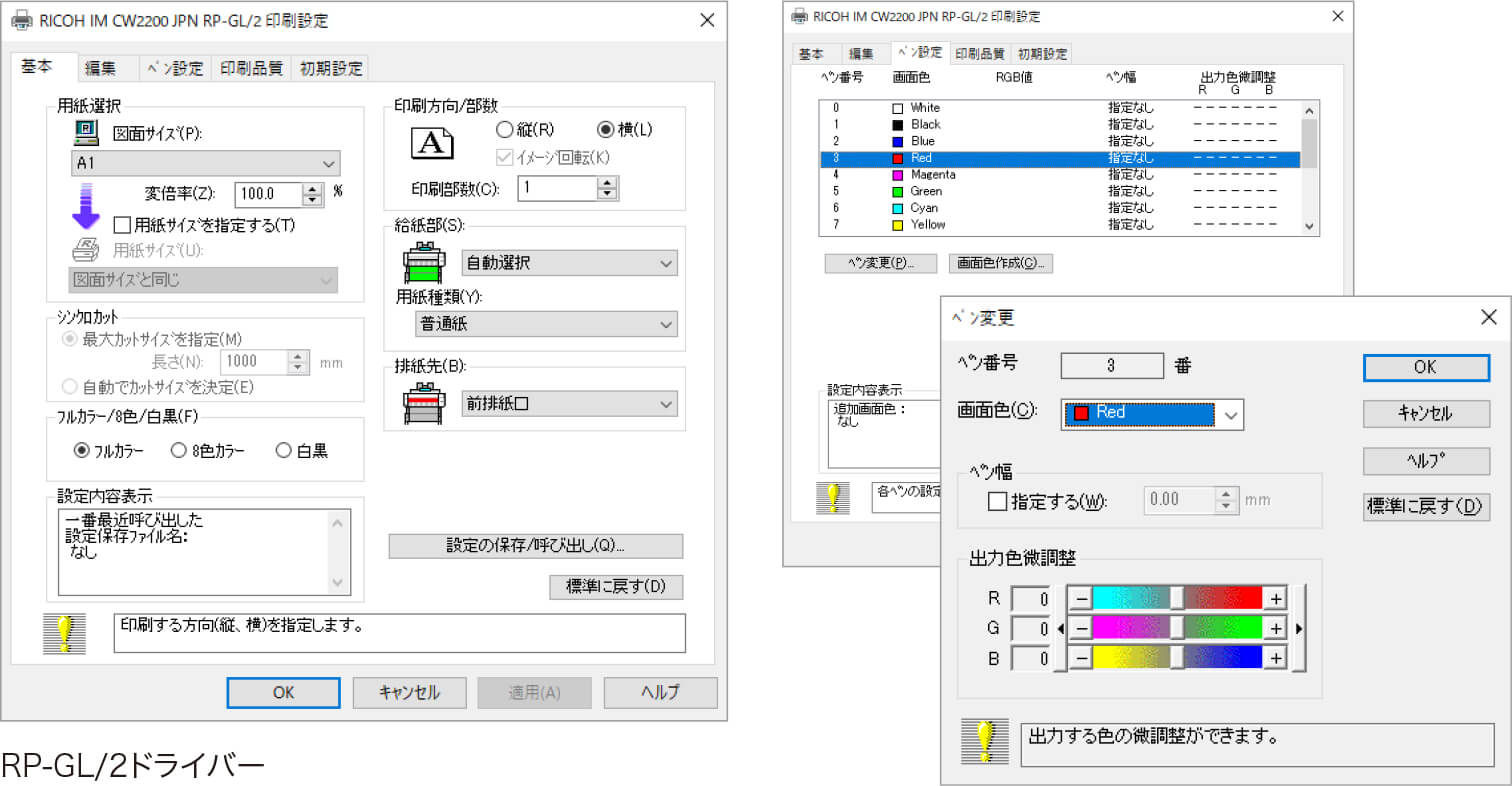
Task: Switch to the ペン設定 tab
Action: [175, 67]
